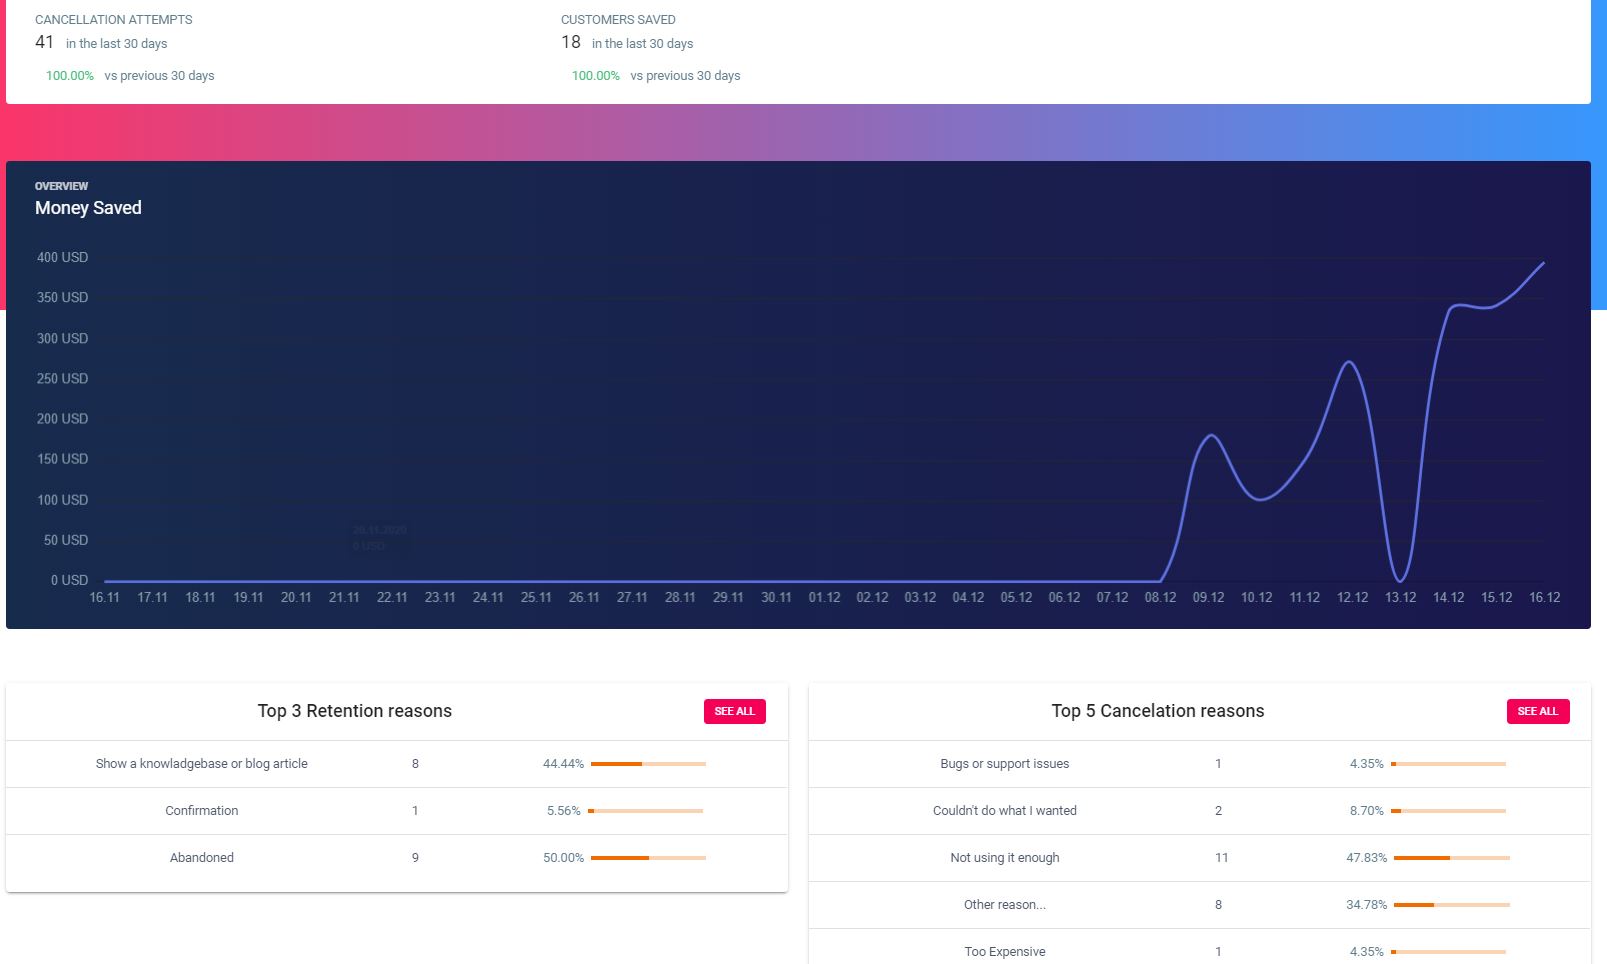The width and height of the screenshot is (1607, 964).
Task: Select 'Too Expensive' cancelation reason
Action: pyautogui.click(x=1005, y=951)
